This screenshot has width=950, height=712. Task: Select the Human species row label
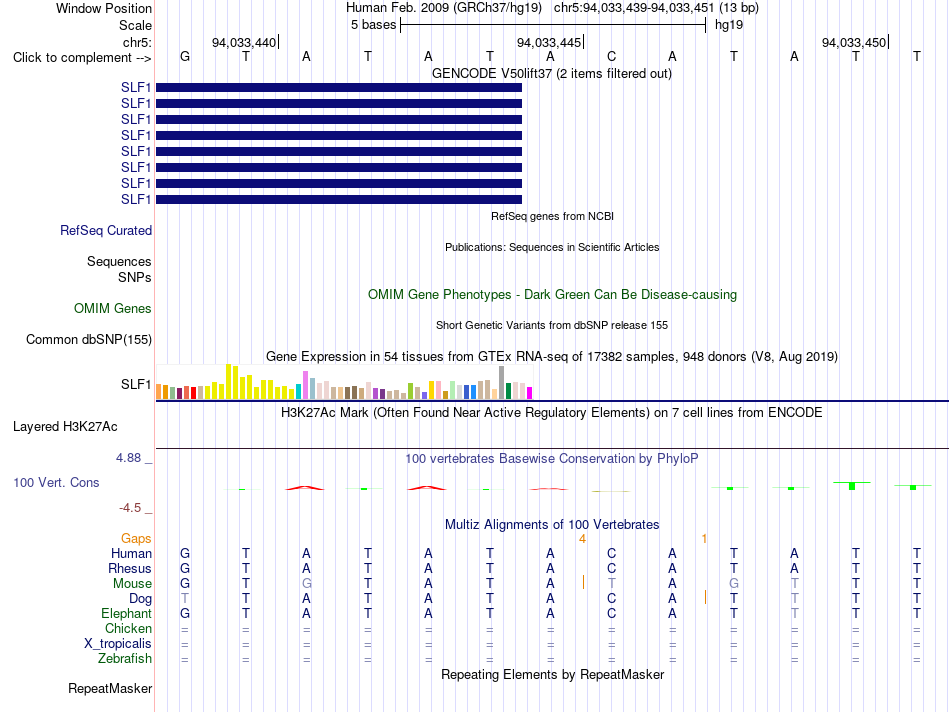click(x=131, y=553)
